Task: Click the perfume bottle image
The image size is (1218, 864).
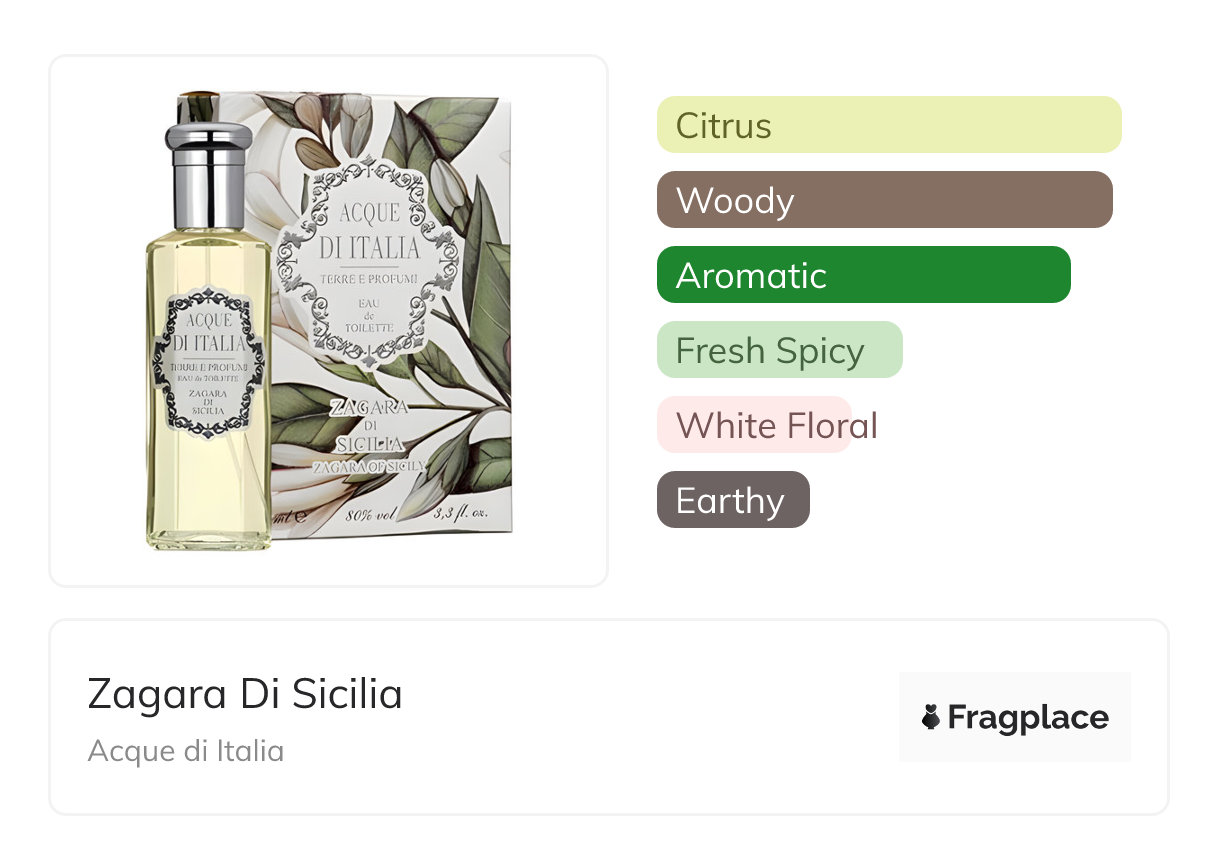Action: [x=209, y=335]
